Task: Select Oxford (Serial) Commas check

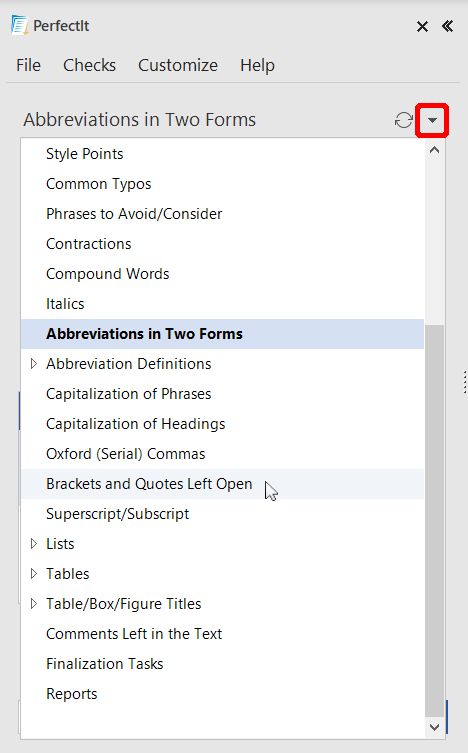Action: (222, 454)
